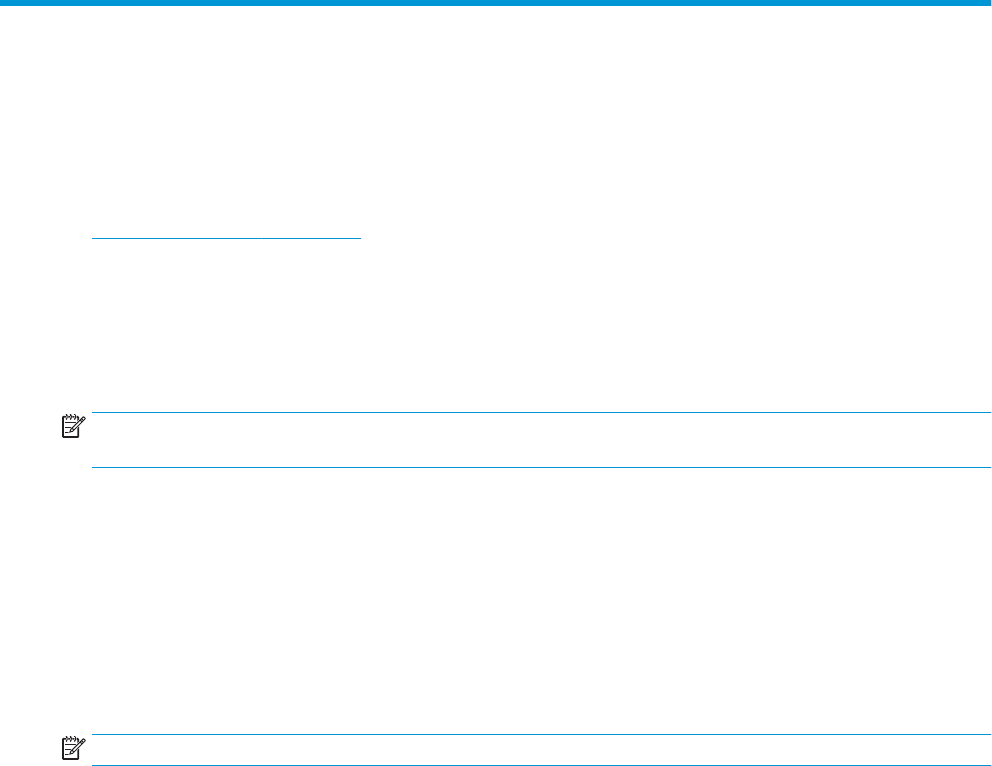992x766 pixels.
Task: Click the short blue underlined link line
Action: (x=225, y=238)
